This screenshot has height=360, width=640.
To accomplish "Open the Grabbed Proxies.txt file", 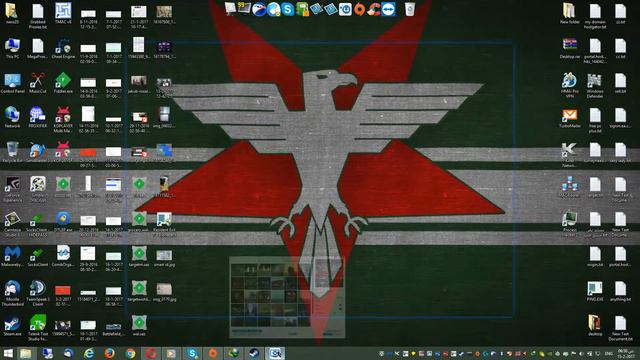I will point(38,16).
